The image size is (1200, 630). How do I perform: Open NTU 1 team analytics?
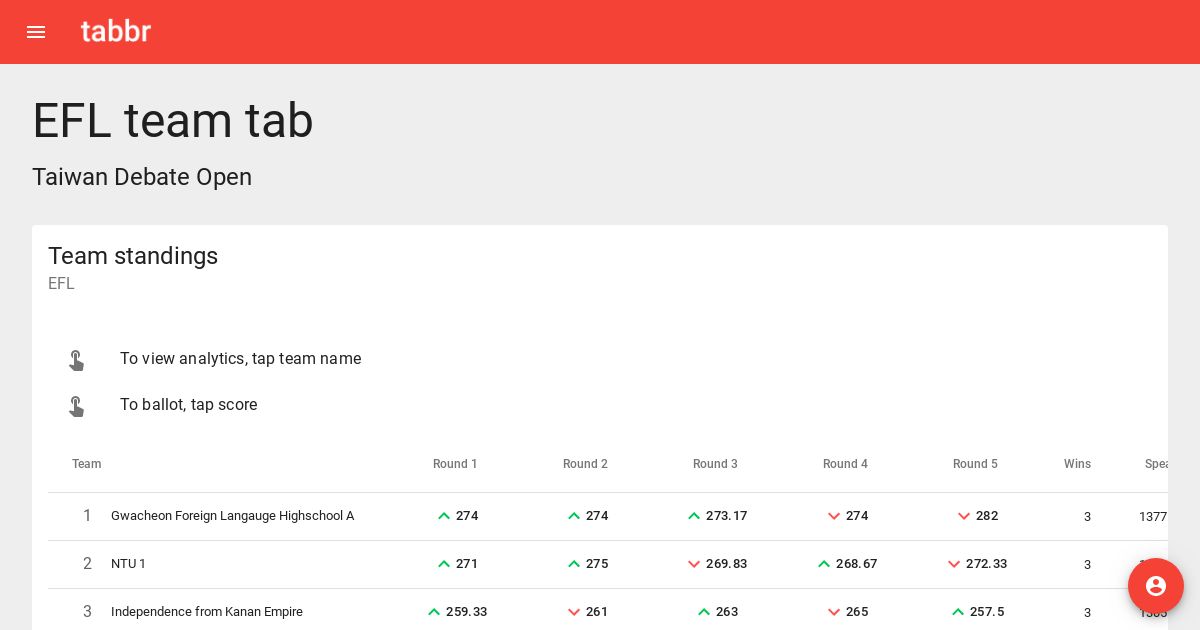[128, 564]
